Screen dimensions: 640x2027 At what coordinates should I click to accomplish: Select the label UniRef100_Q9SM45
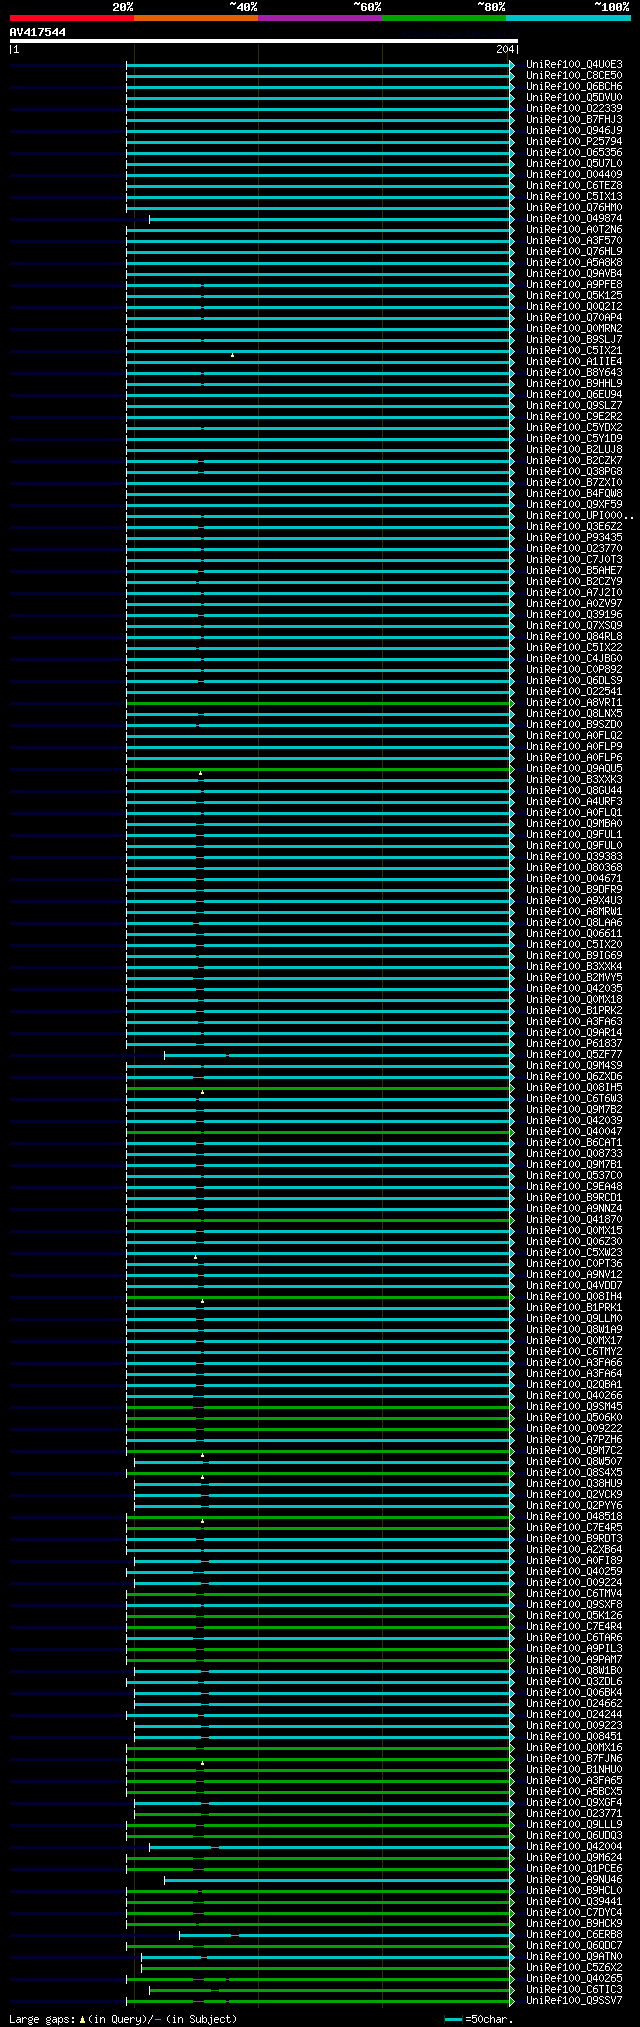point(574,1407)
